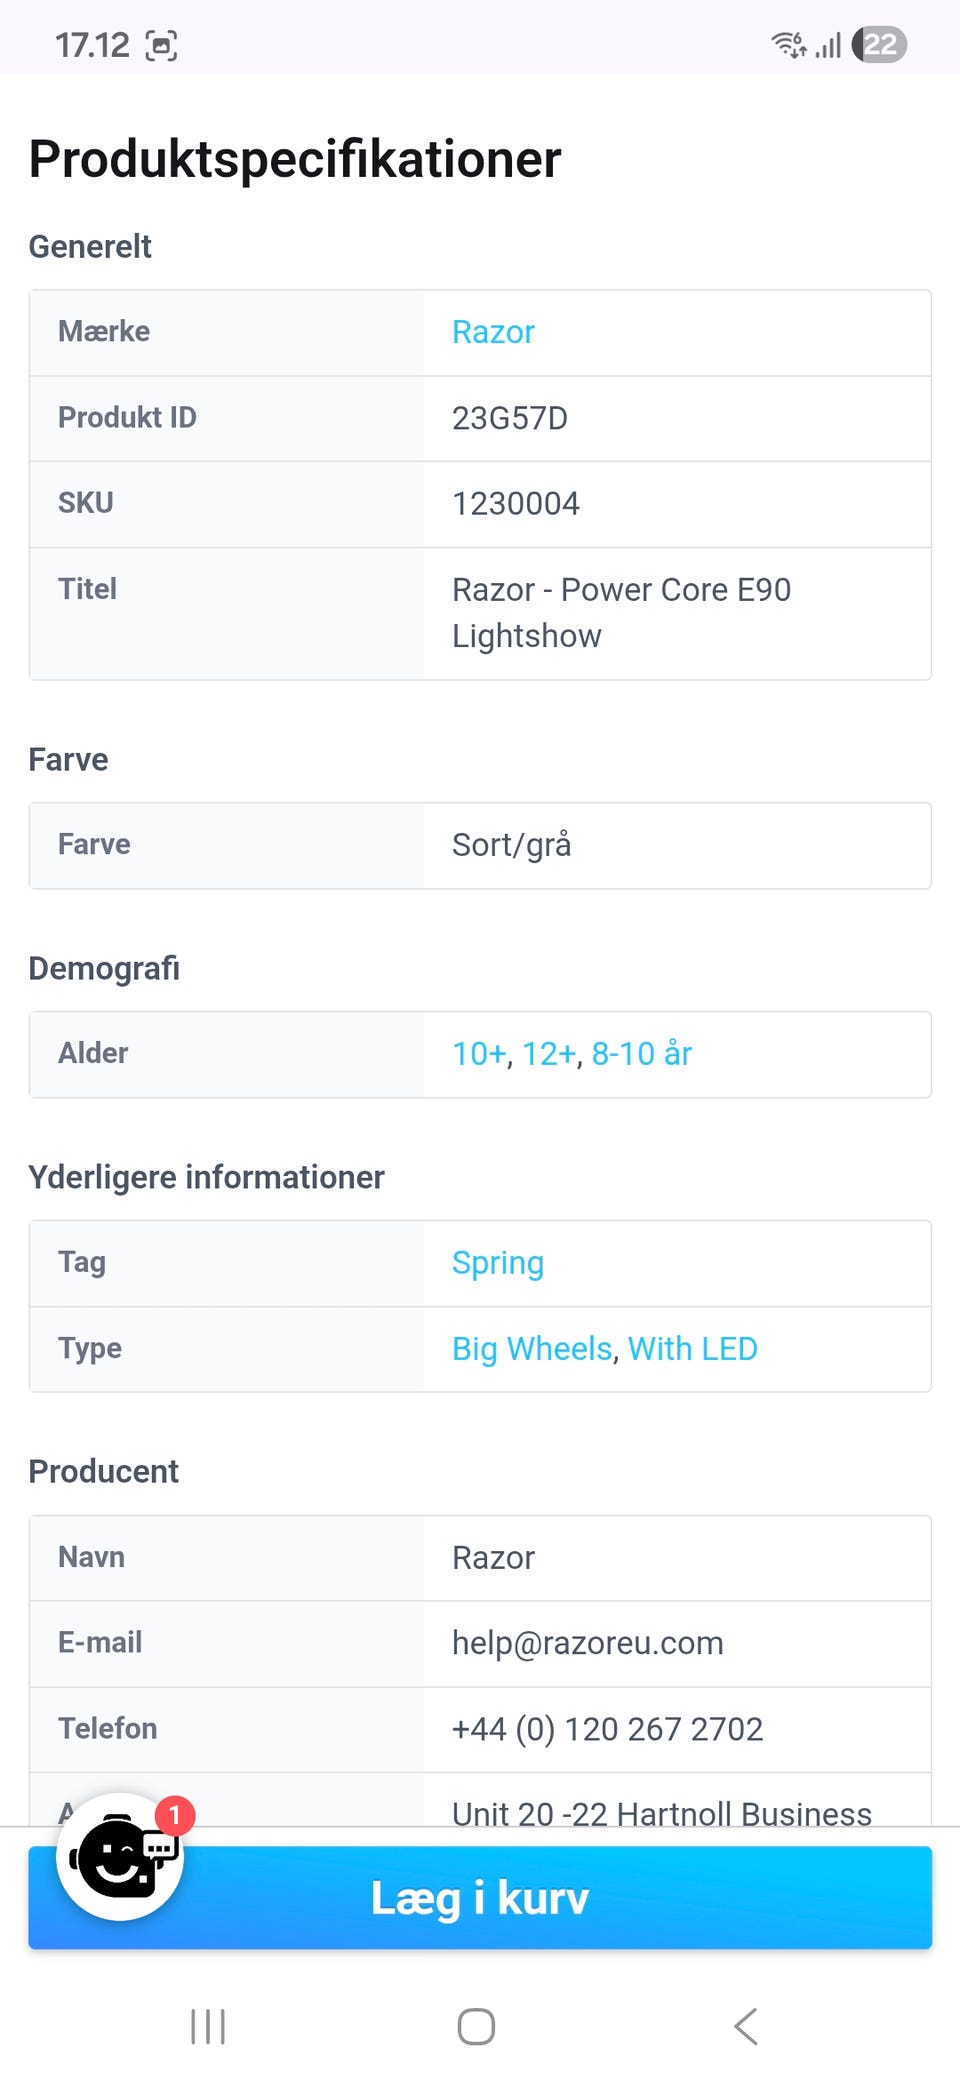Tap the Android home navigation icon

point(476,2026)
